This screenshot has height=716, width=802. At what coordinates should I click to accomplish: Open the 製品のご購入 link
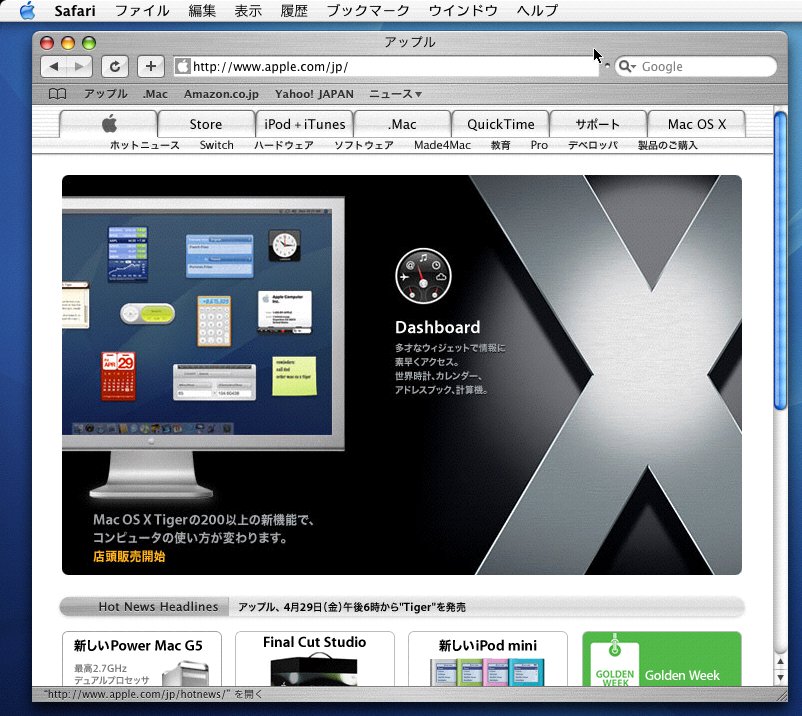tap(667, 145)
